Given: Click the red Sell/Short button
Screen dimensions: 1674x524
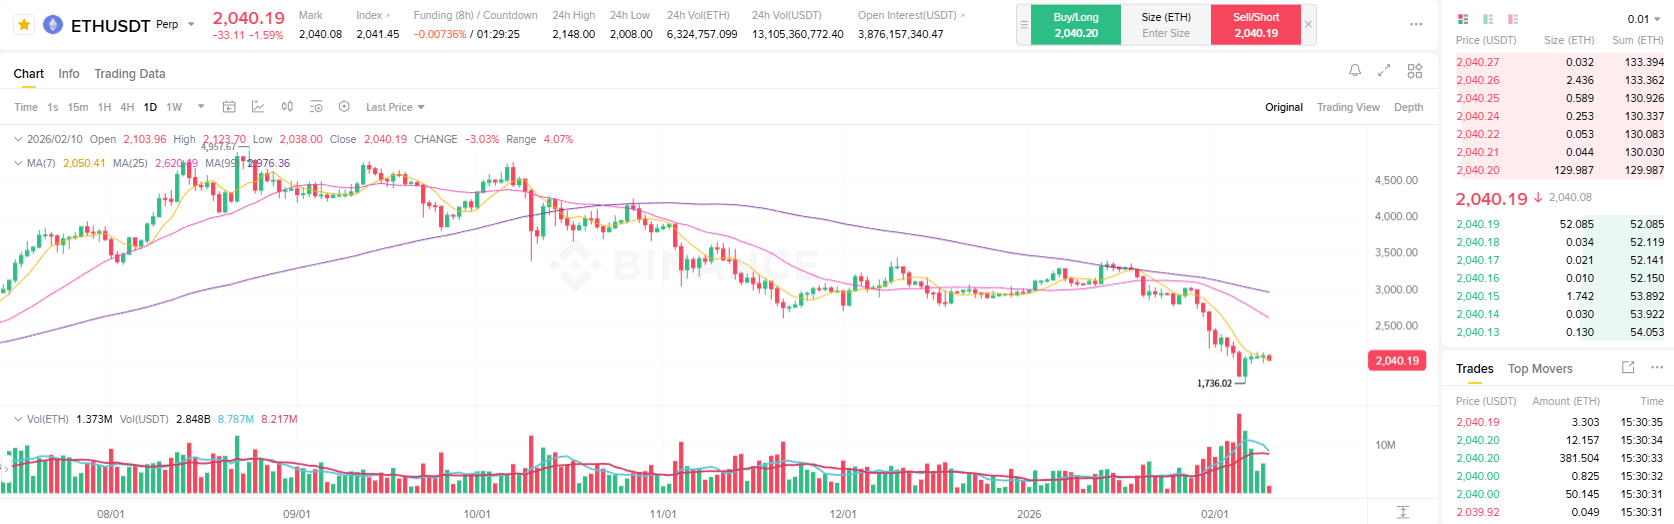Looking at the screenshot, I should [x=1256, y=25].
